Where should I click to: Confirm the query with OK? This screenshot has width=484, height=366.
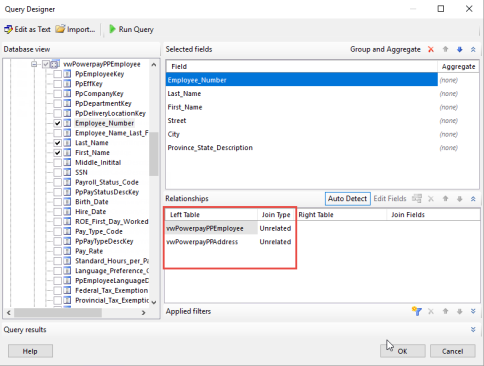pyautogui.click(x=402, y=351)
